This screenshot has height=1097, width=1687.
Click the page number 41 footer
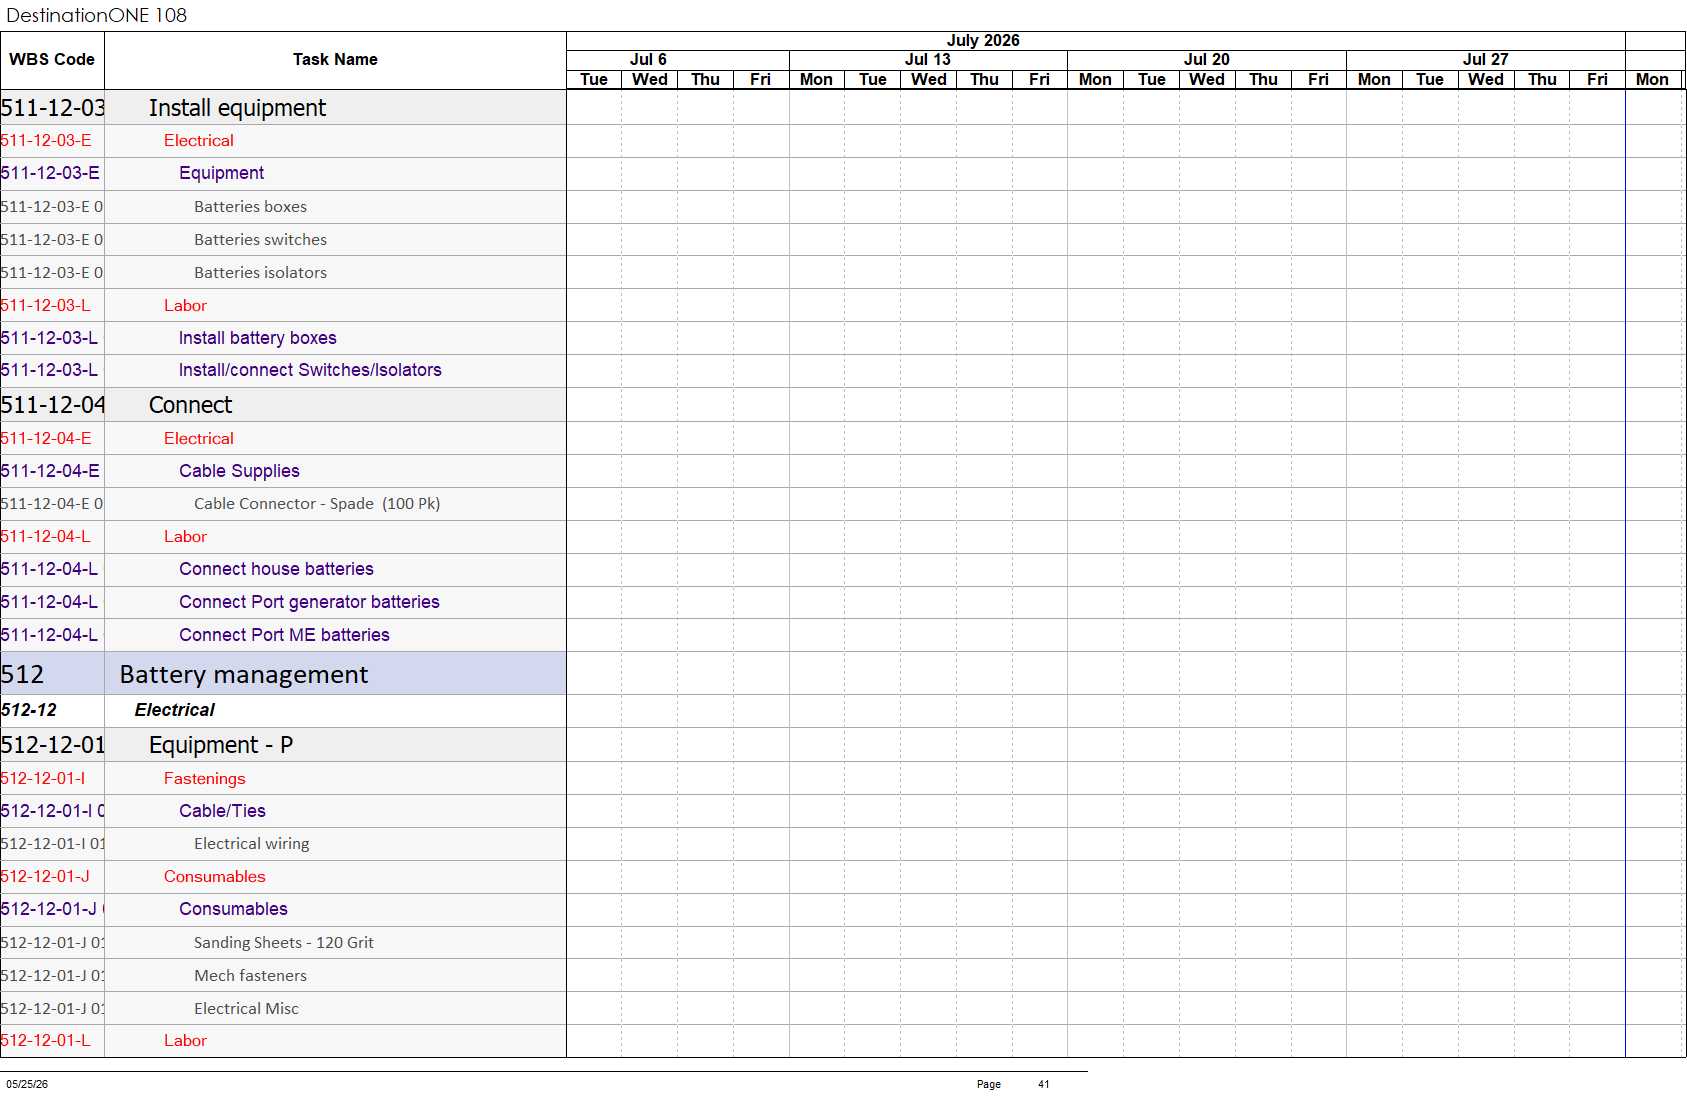point(1044,1084)
